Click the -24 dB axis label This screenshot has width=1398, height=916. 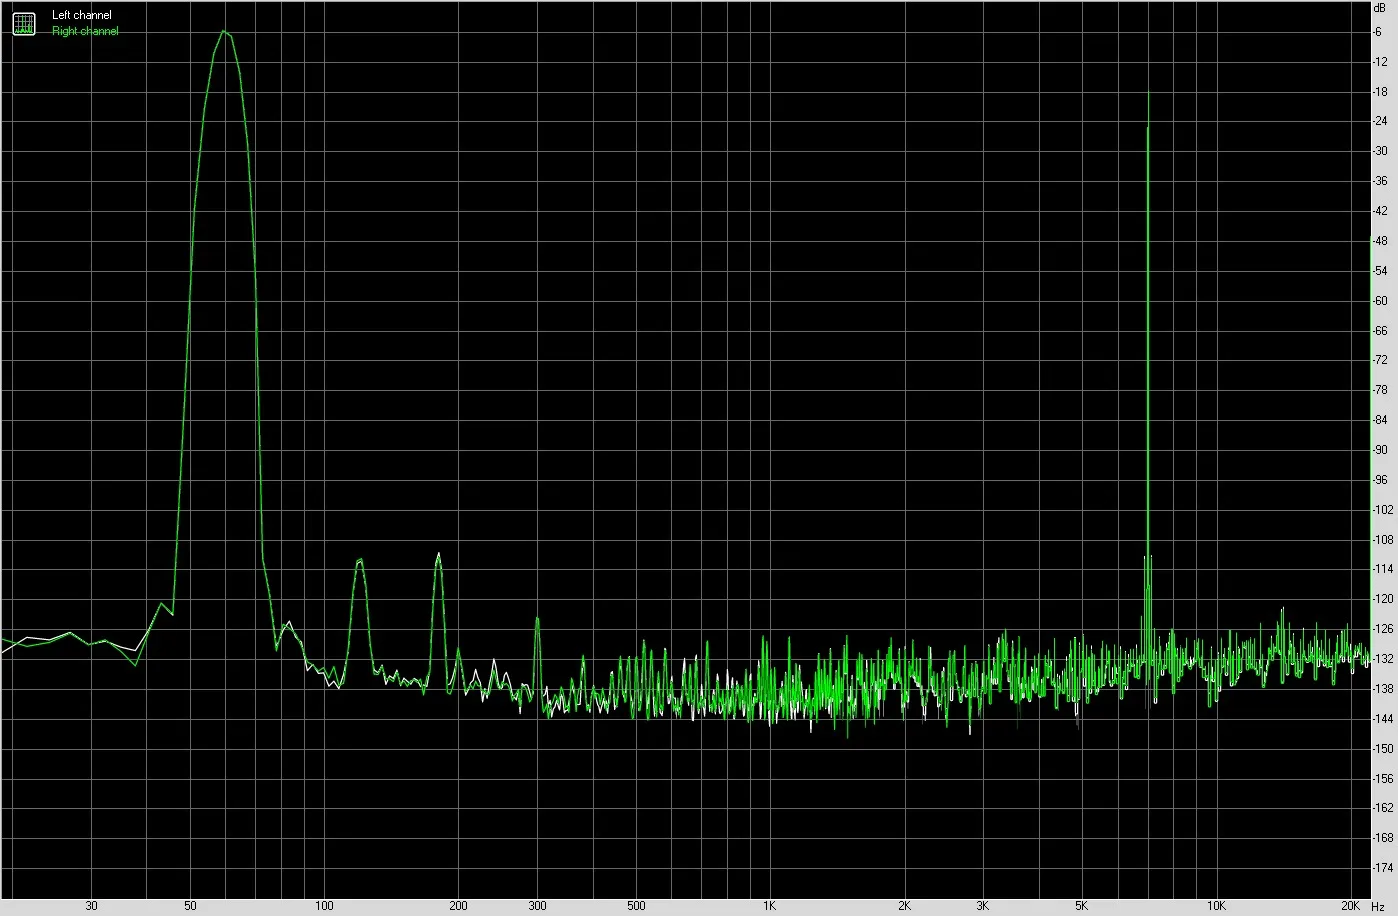pyautogui.click(x=1380, y=122)
